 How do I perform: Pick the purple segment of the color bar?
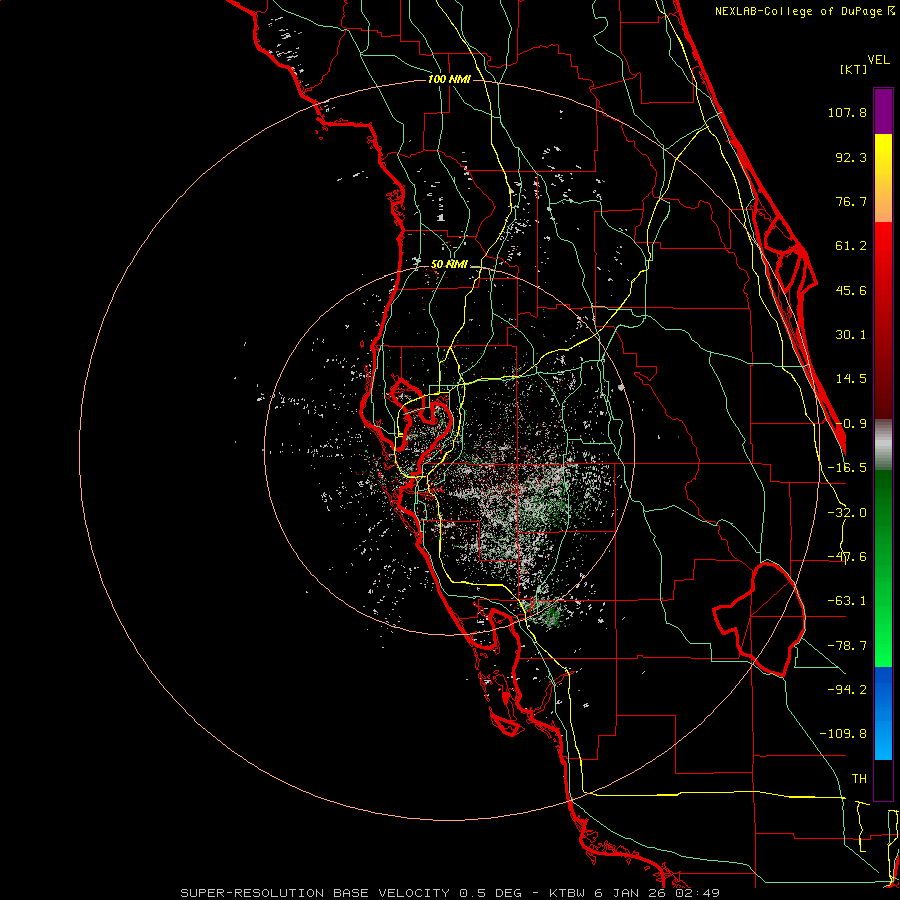click(883, 111)
